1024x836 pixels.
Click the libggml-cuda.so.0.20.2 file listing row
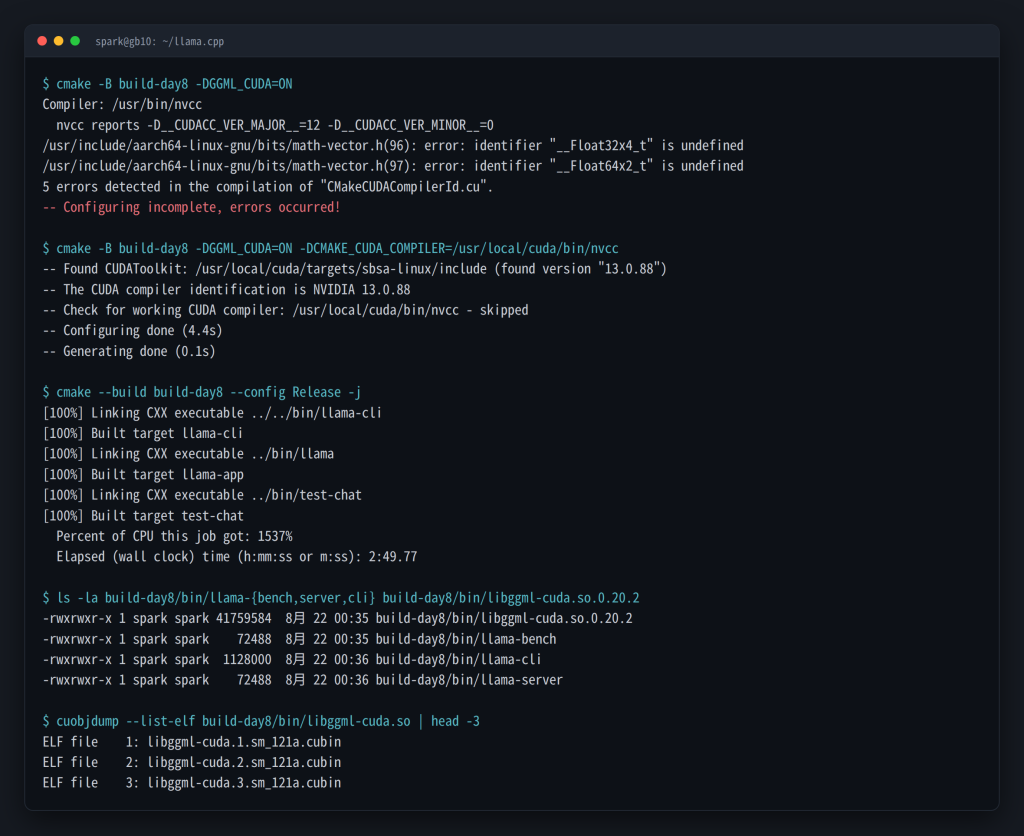tap(338, 619)
